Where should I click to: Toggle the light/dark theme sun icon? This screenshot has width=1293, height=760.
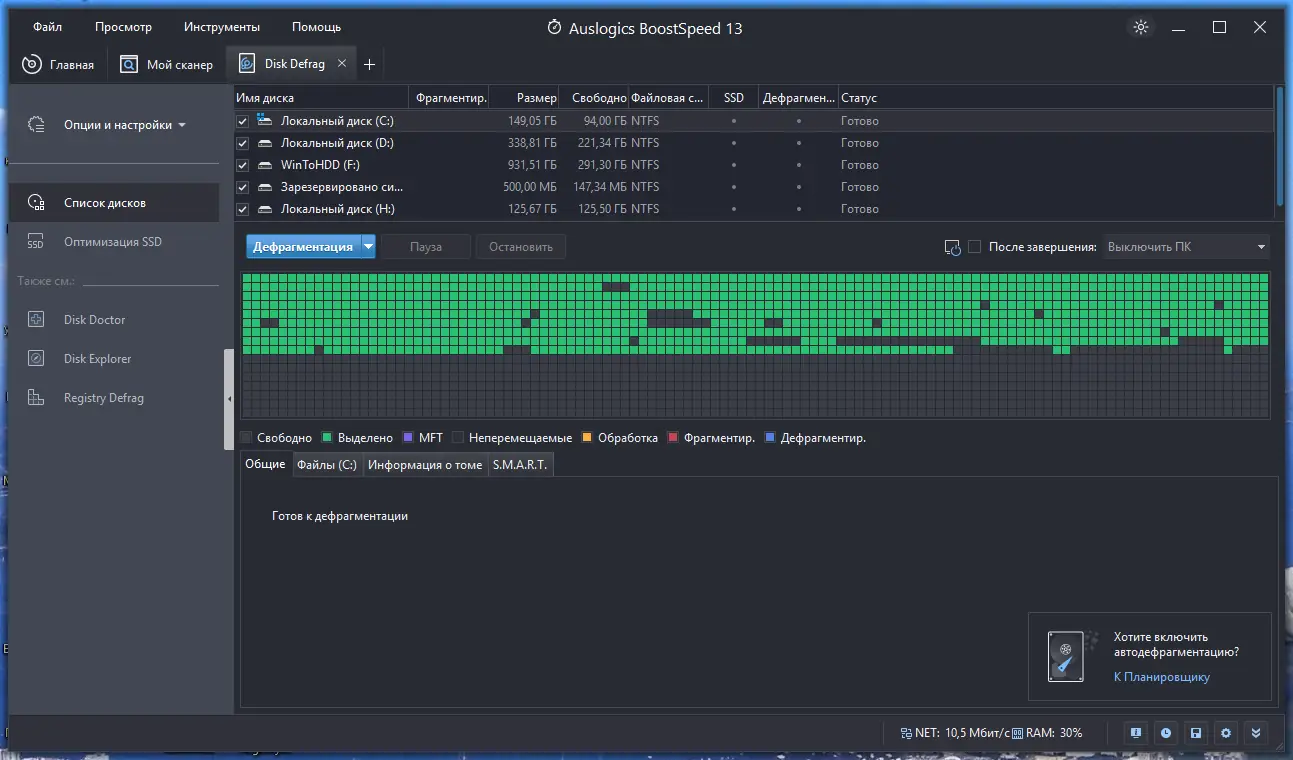click(1140, 27)
